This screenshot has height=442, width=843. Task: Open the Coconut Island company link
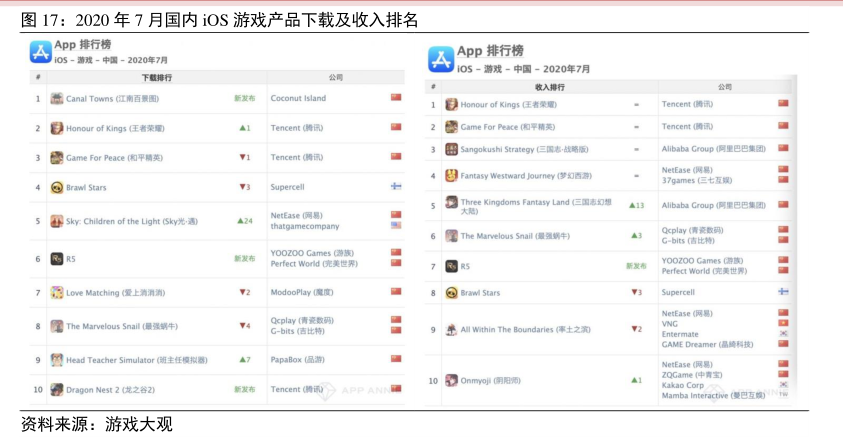(298, 99)
